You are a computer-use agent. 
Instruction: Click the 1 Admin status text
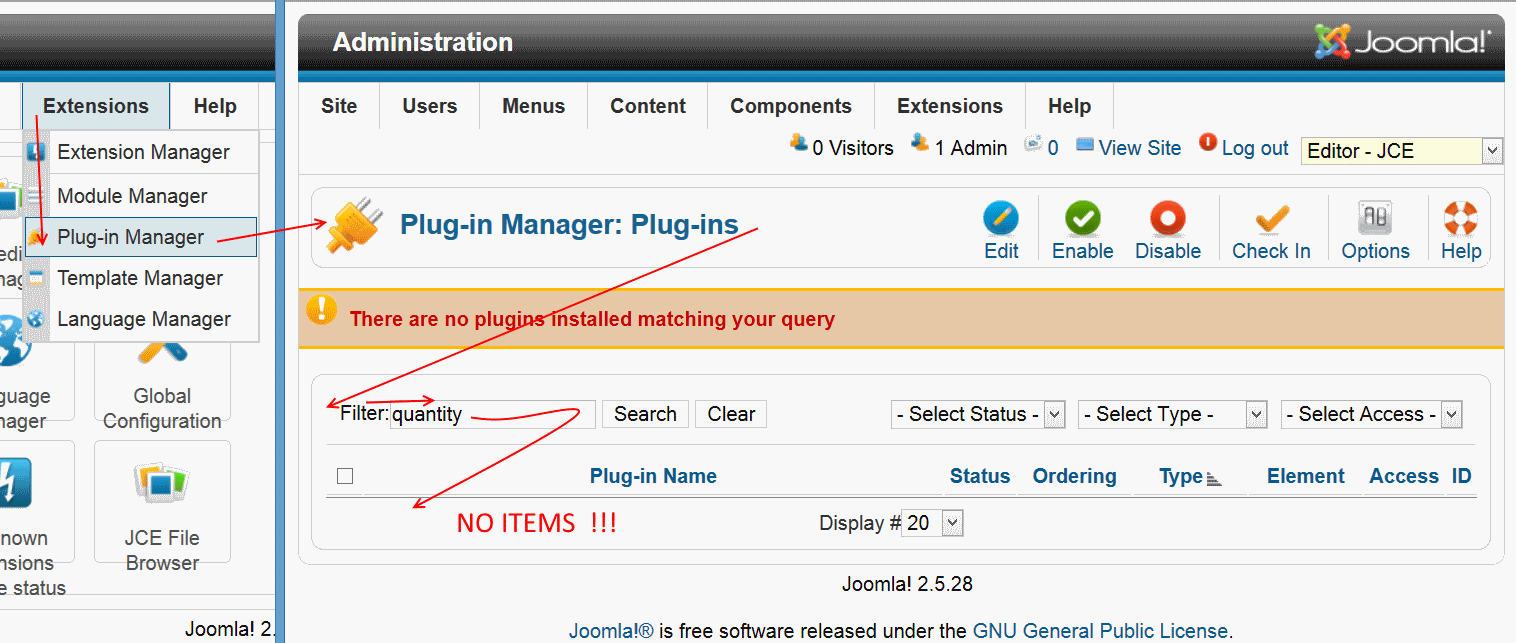pos(971,148)
